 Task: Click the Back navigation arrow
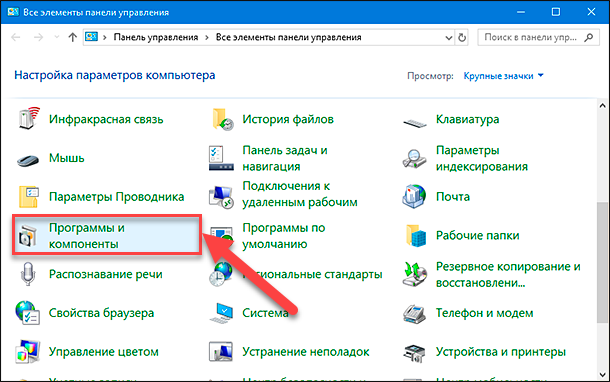pos(16,37)
